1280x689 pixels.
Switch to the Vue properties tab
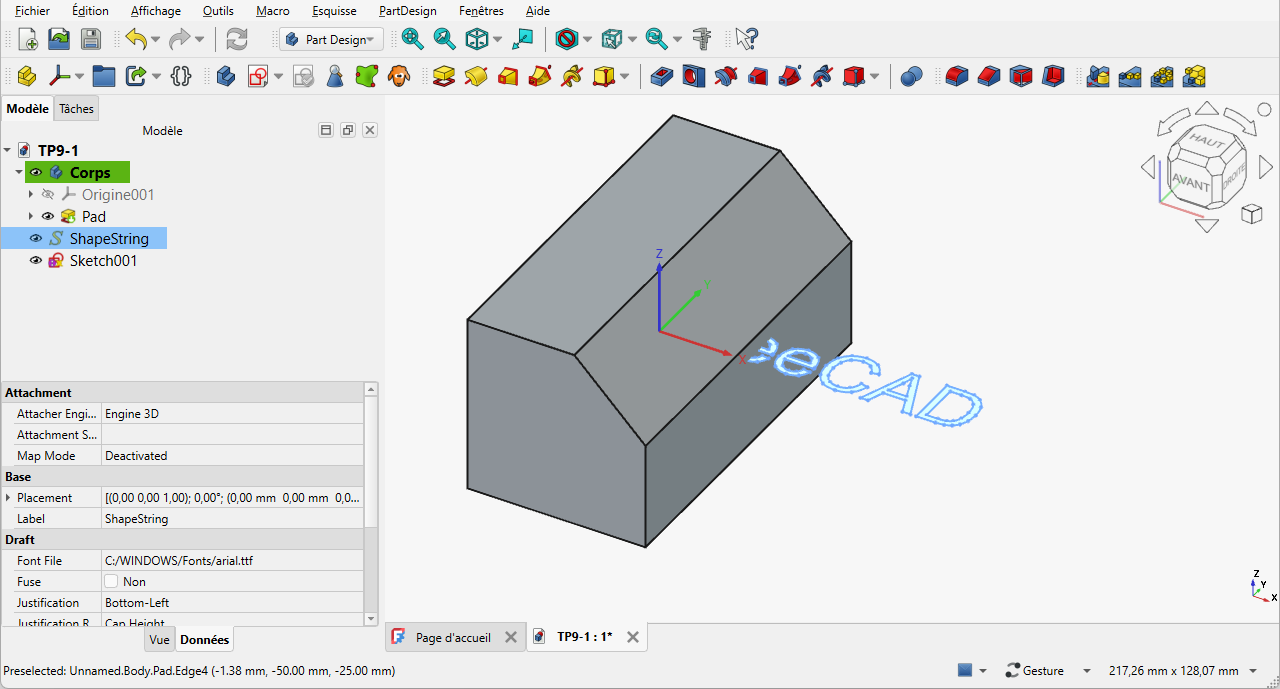(x=159, y=639)
